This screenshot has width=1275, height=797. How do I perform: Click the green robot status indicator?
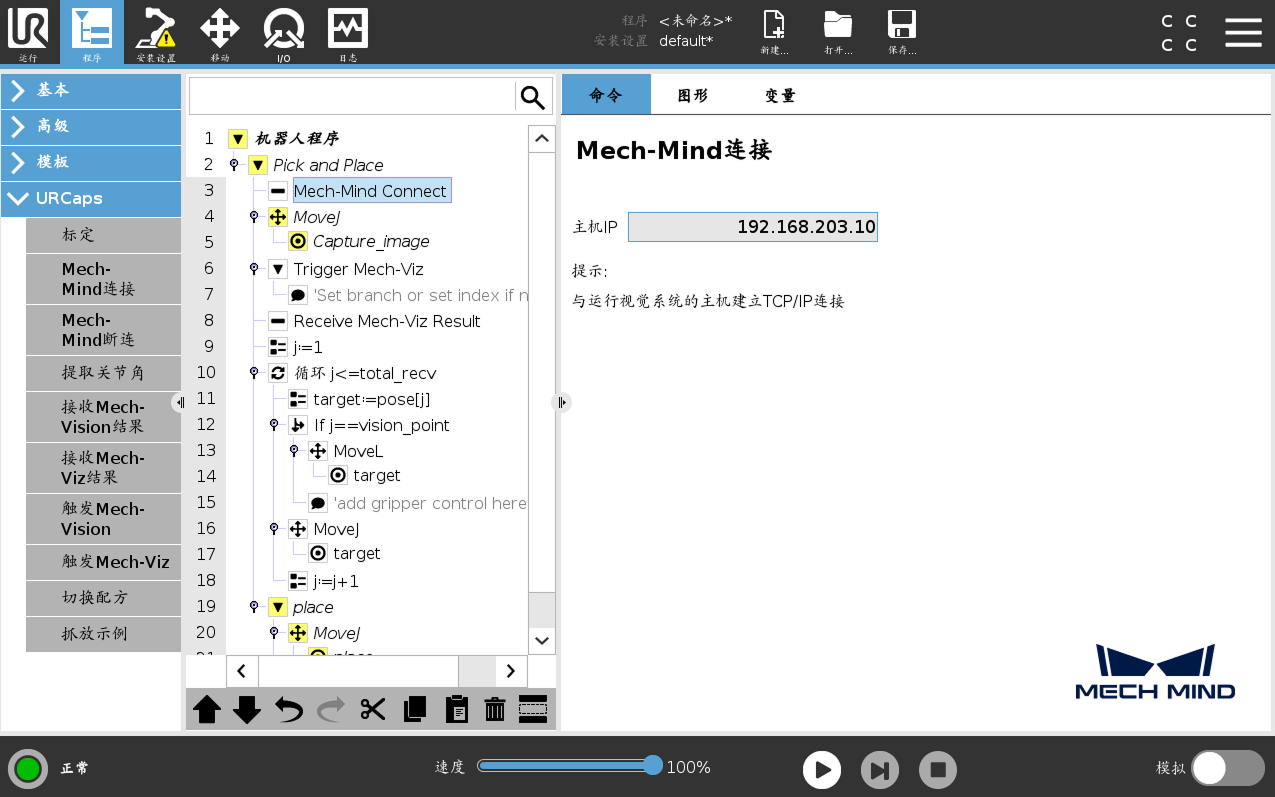pos(28,769)
